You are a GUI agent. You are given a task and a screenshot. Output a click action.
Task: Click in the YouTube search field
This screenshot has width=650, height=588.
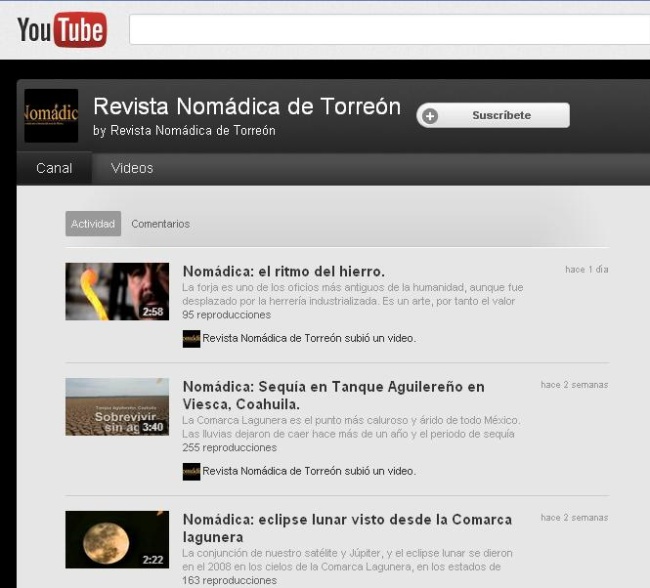coord(390,30)
